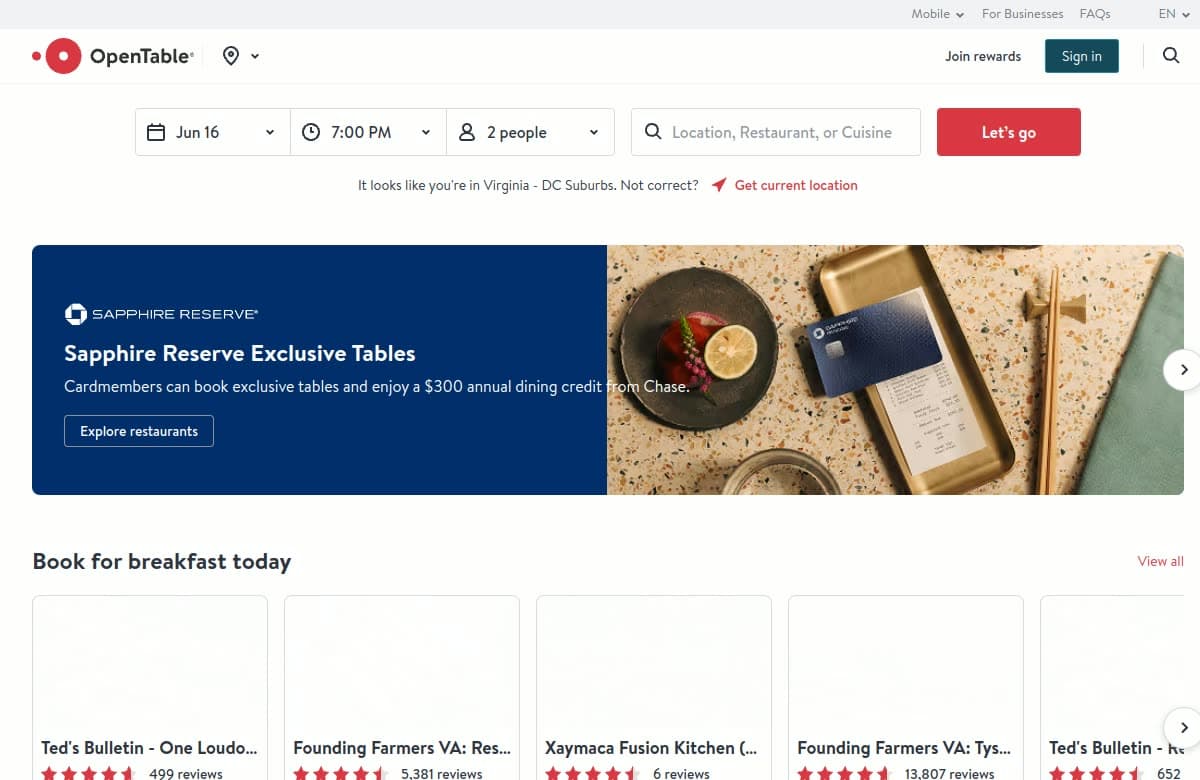Click the Sapphire Reserve Exclusive Tables heading
Image resolution: width=1200 pixels, height=780 pixels.
[240, 353]
